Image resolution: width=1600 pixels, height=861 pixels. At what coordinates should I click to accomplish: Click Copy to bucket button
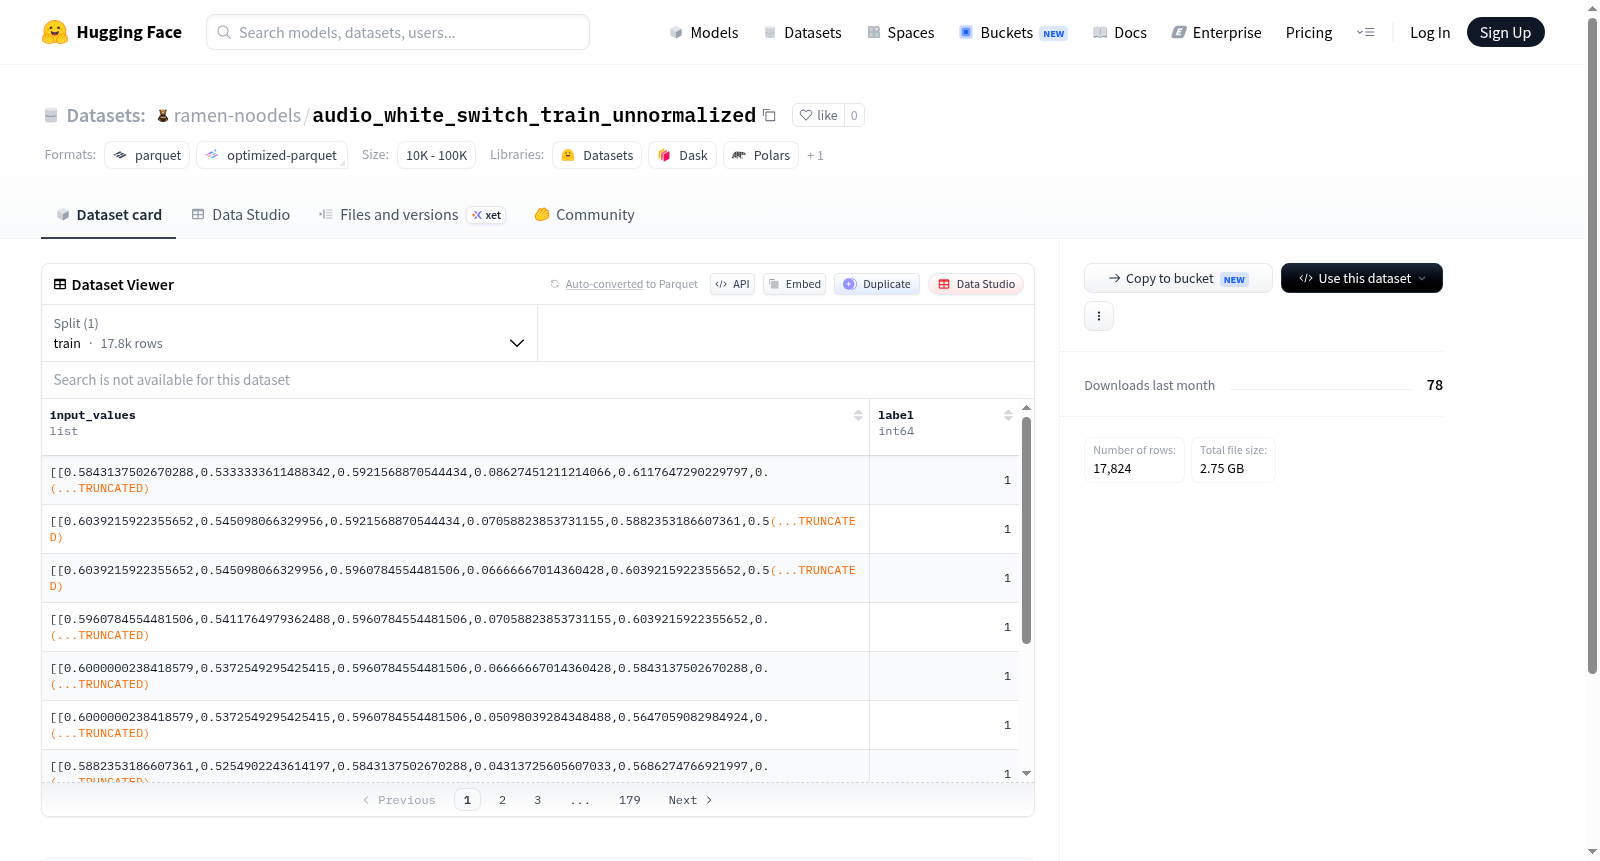1178,278
